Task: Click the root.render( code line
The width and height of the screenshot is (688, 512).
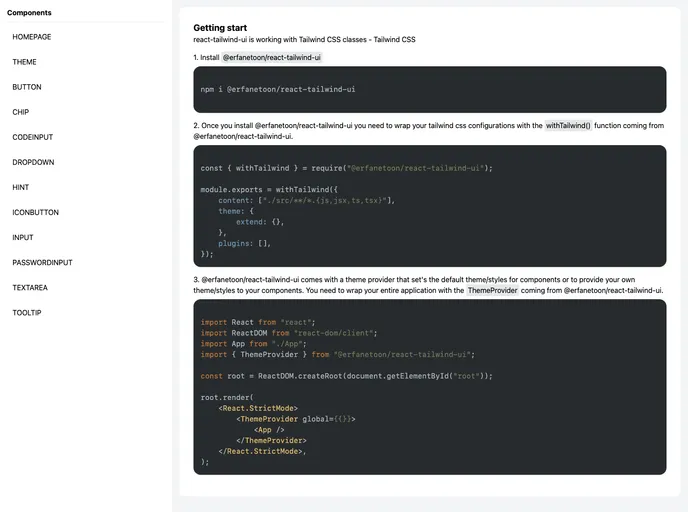Action: click(227, 397)
